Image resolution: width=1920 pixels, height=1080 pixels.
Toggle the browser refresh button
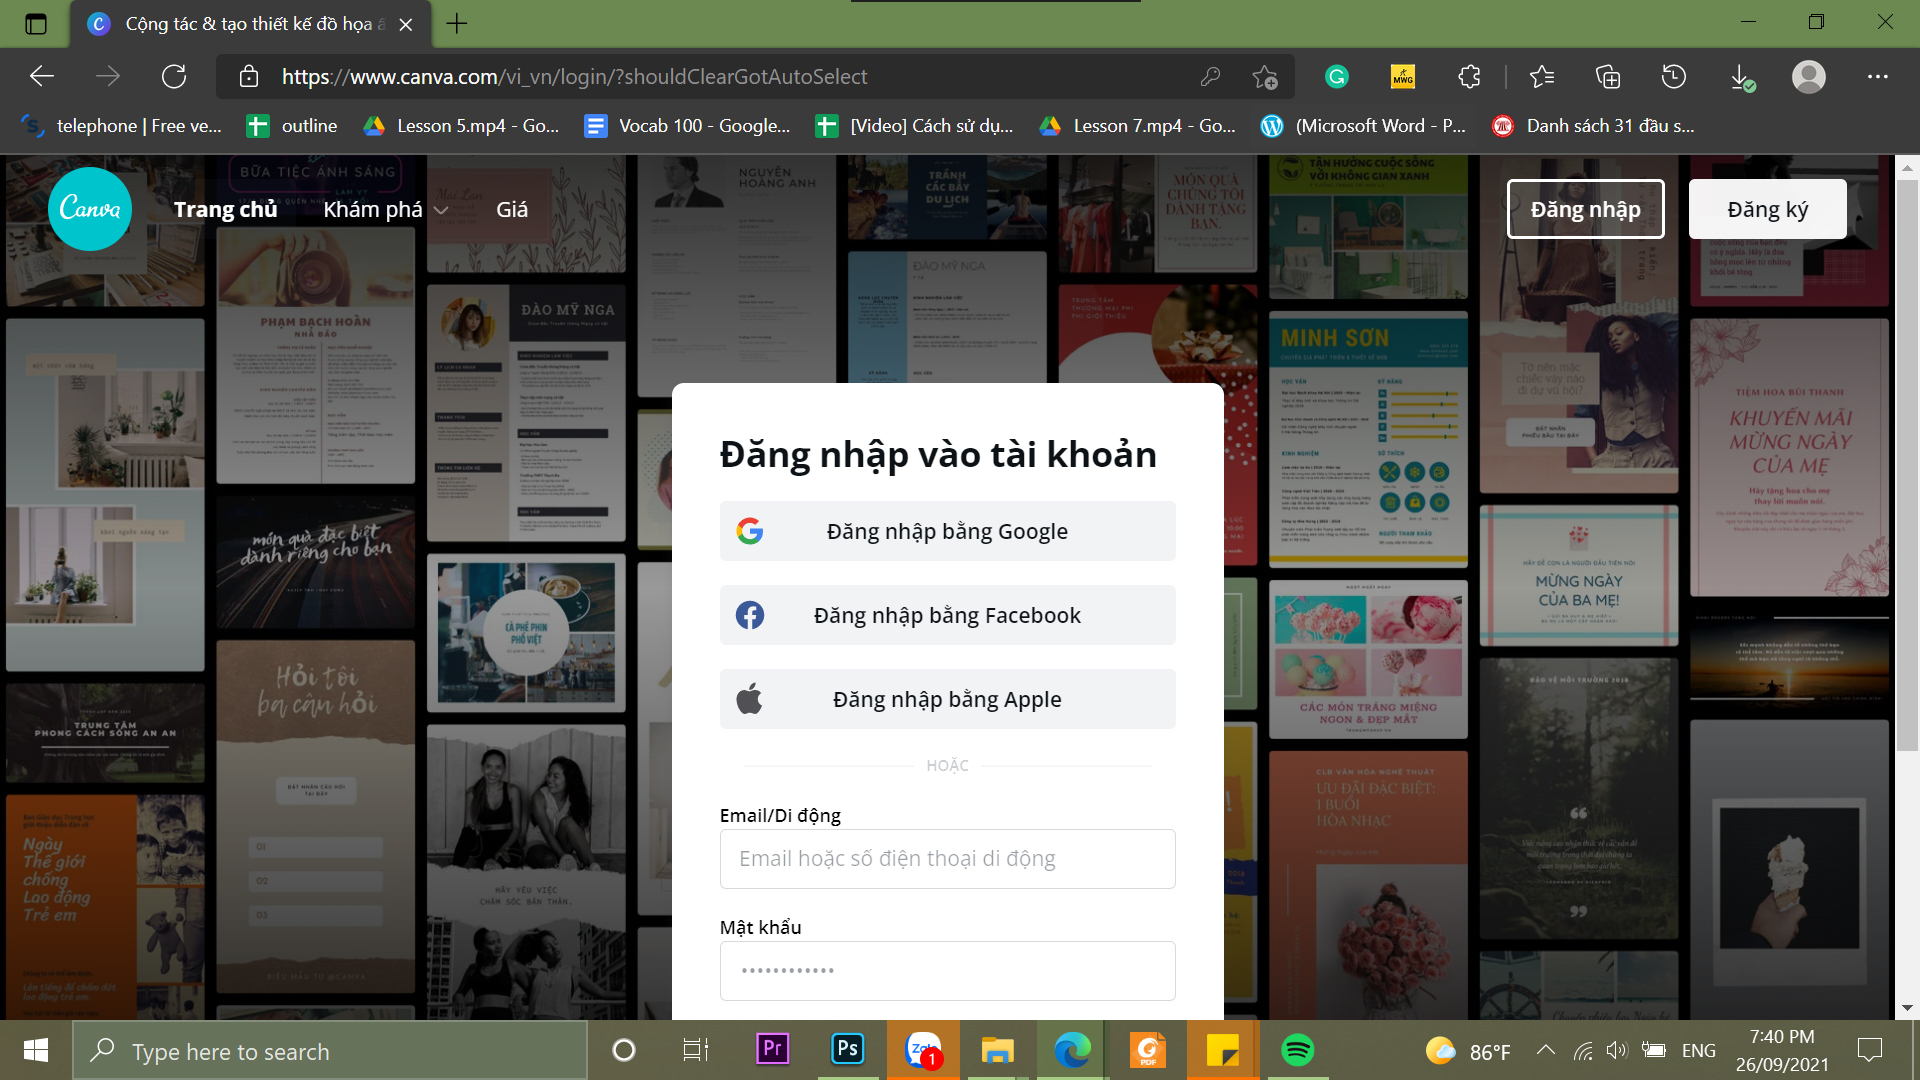point(174,76)
